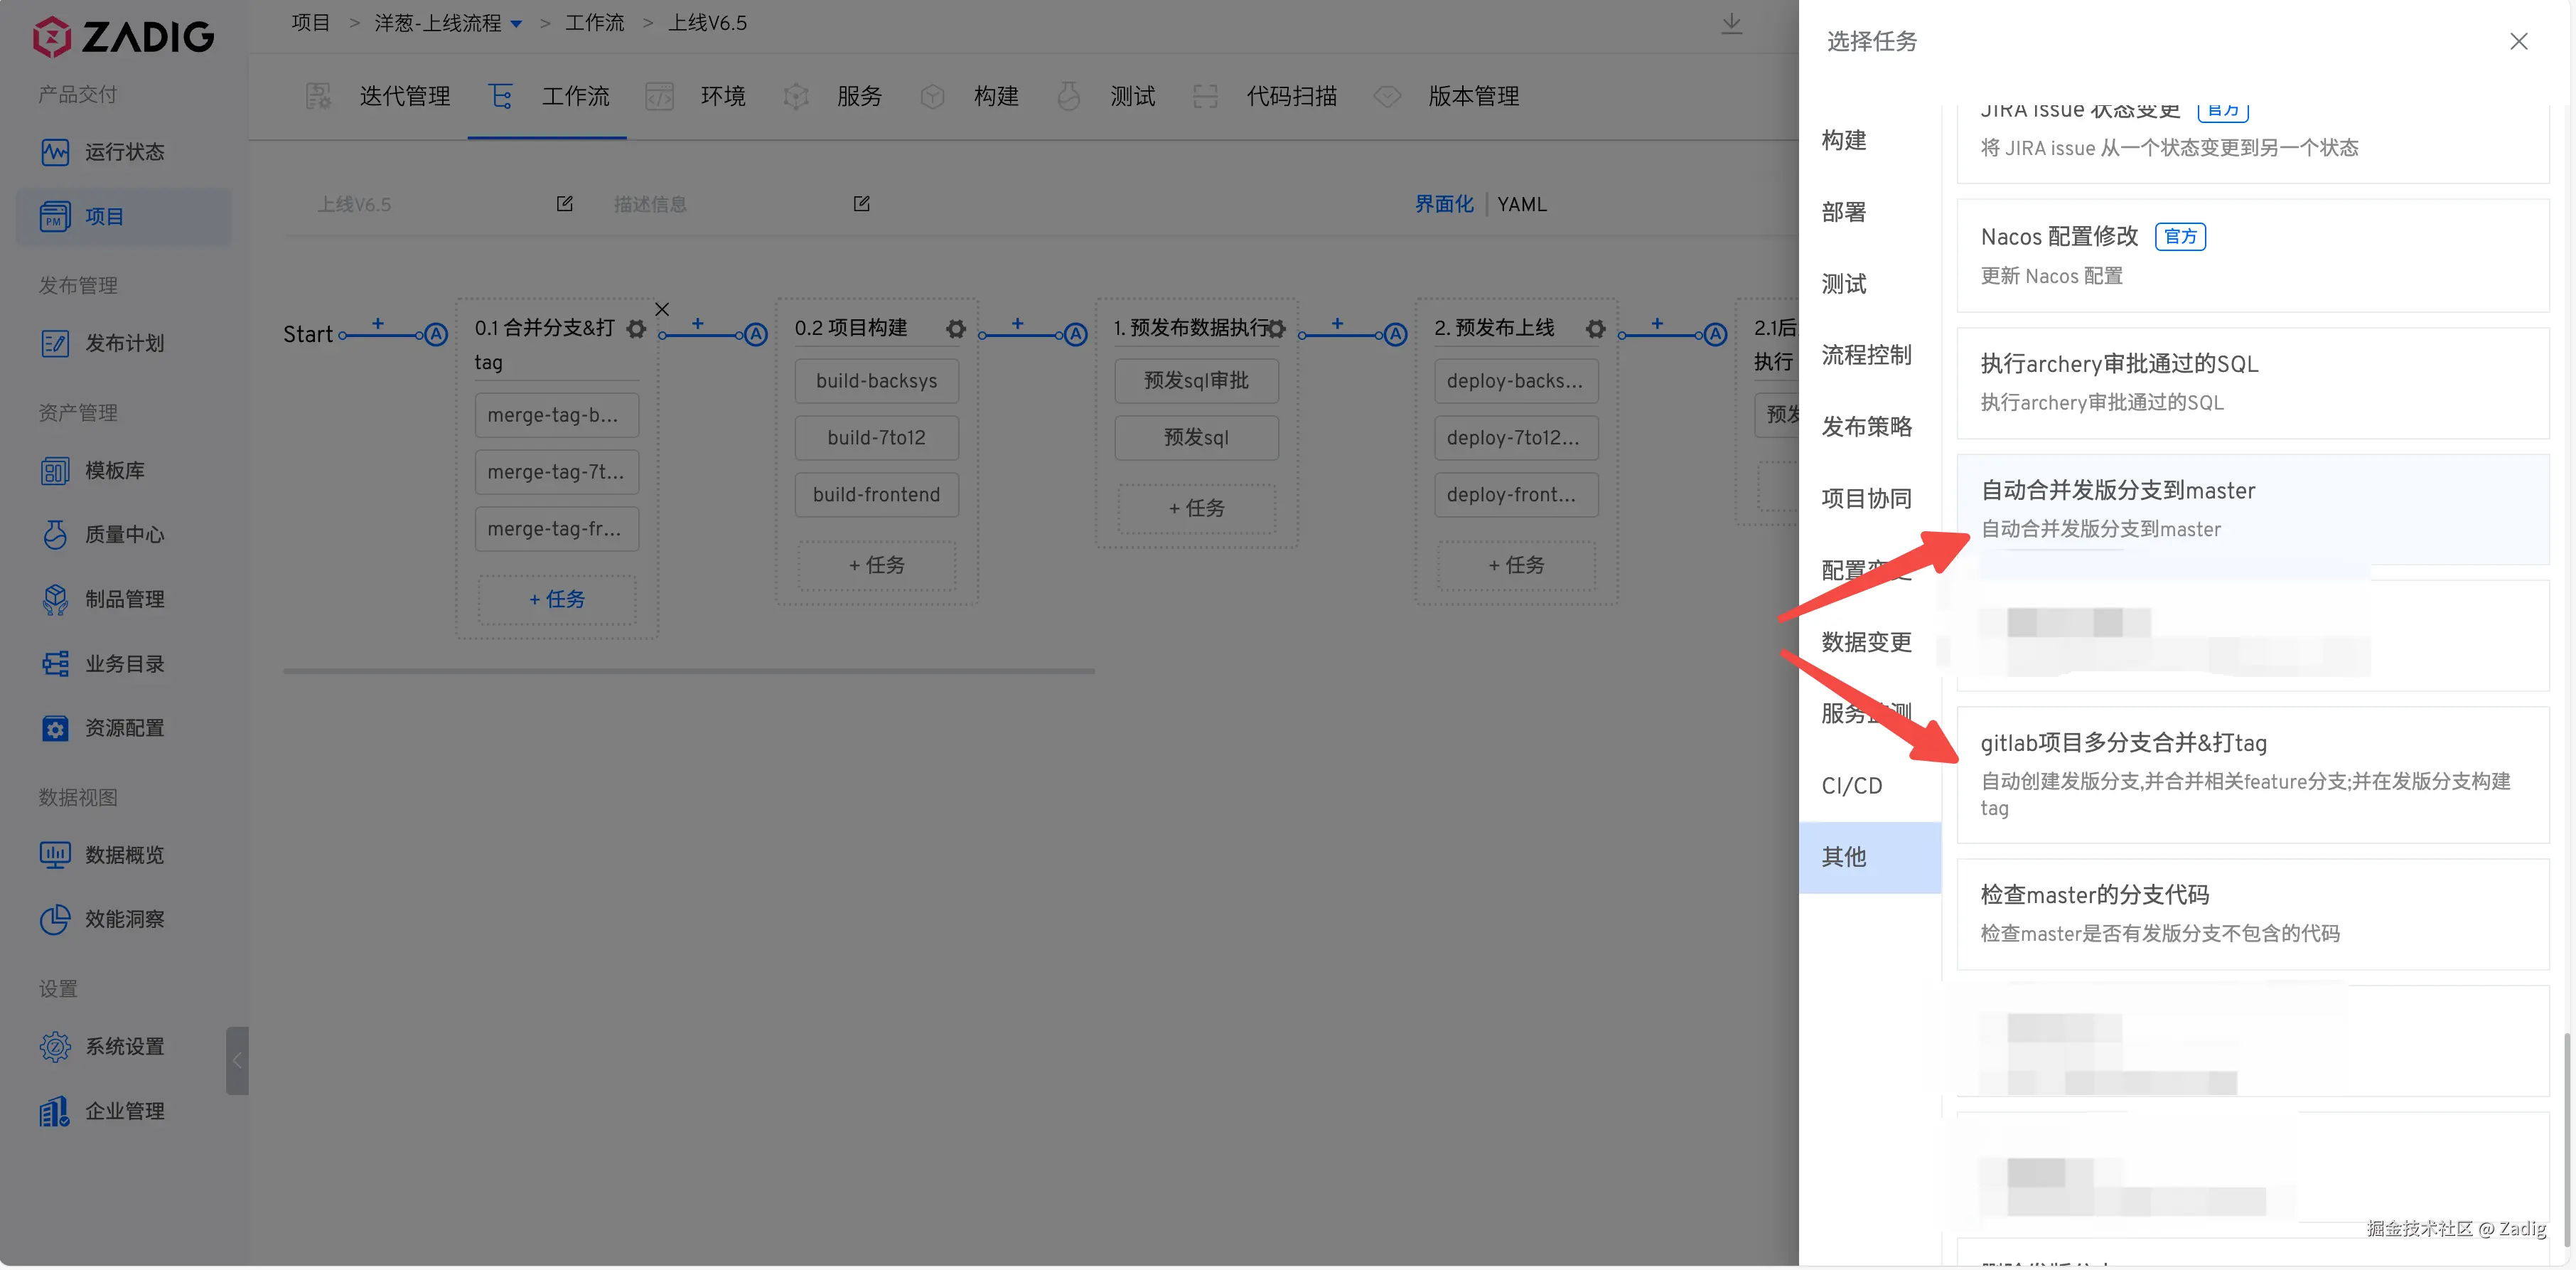This screenshot has width=2576, height=1270.
Task: Expand the 洋葱-上线流程 project dropdown
Action: (516, 24)
